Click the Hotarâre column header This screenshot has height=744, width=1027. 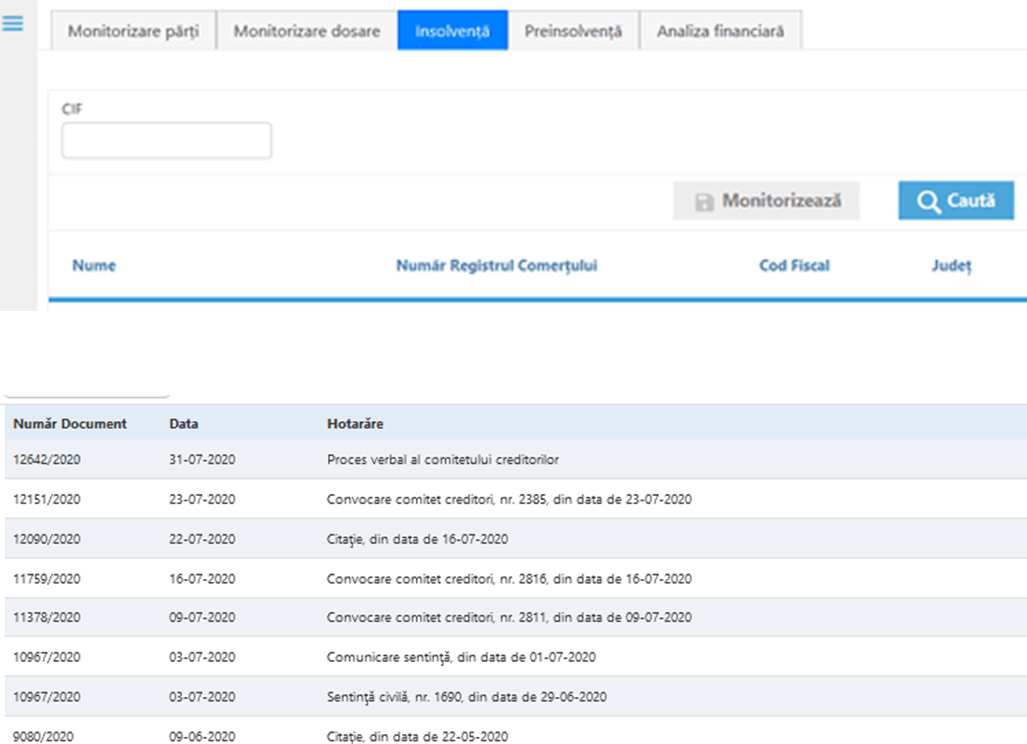coord(355,424)
